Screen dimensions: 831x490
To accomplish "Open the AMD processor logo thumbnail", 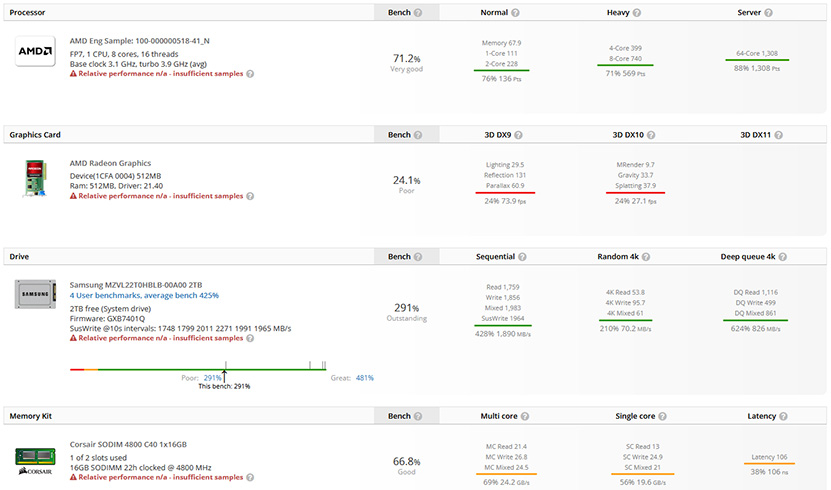I will 35,51.
